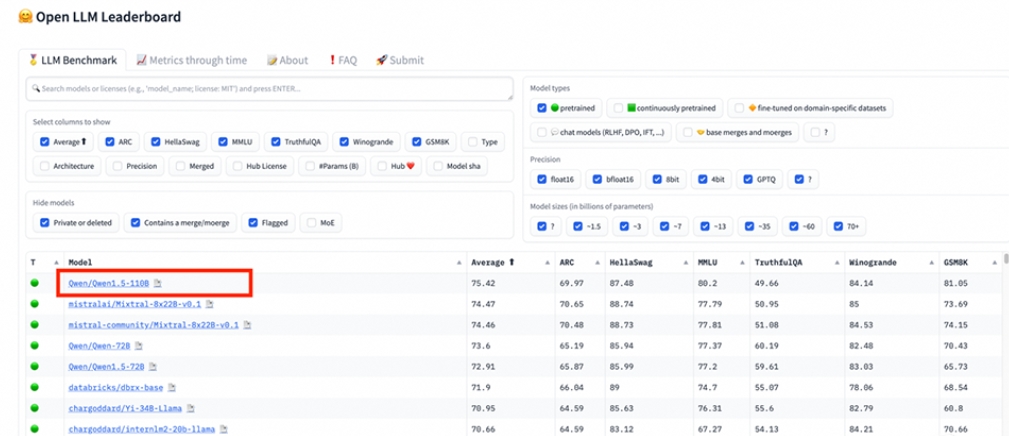Uncheck the Average column checkbox

tap(44, 142)
